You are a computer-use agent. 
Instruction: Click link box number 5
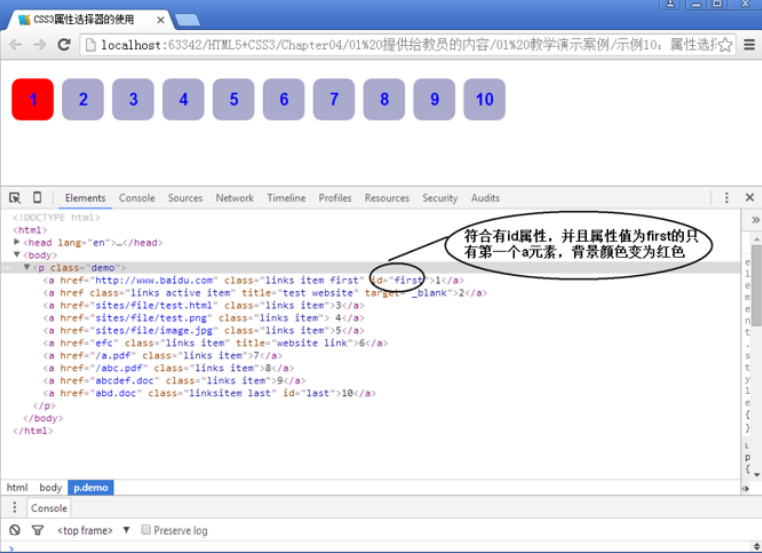coord(233,99)
